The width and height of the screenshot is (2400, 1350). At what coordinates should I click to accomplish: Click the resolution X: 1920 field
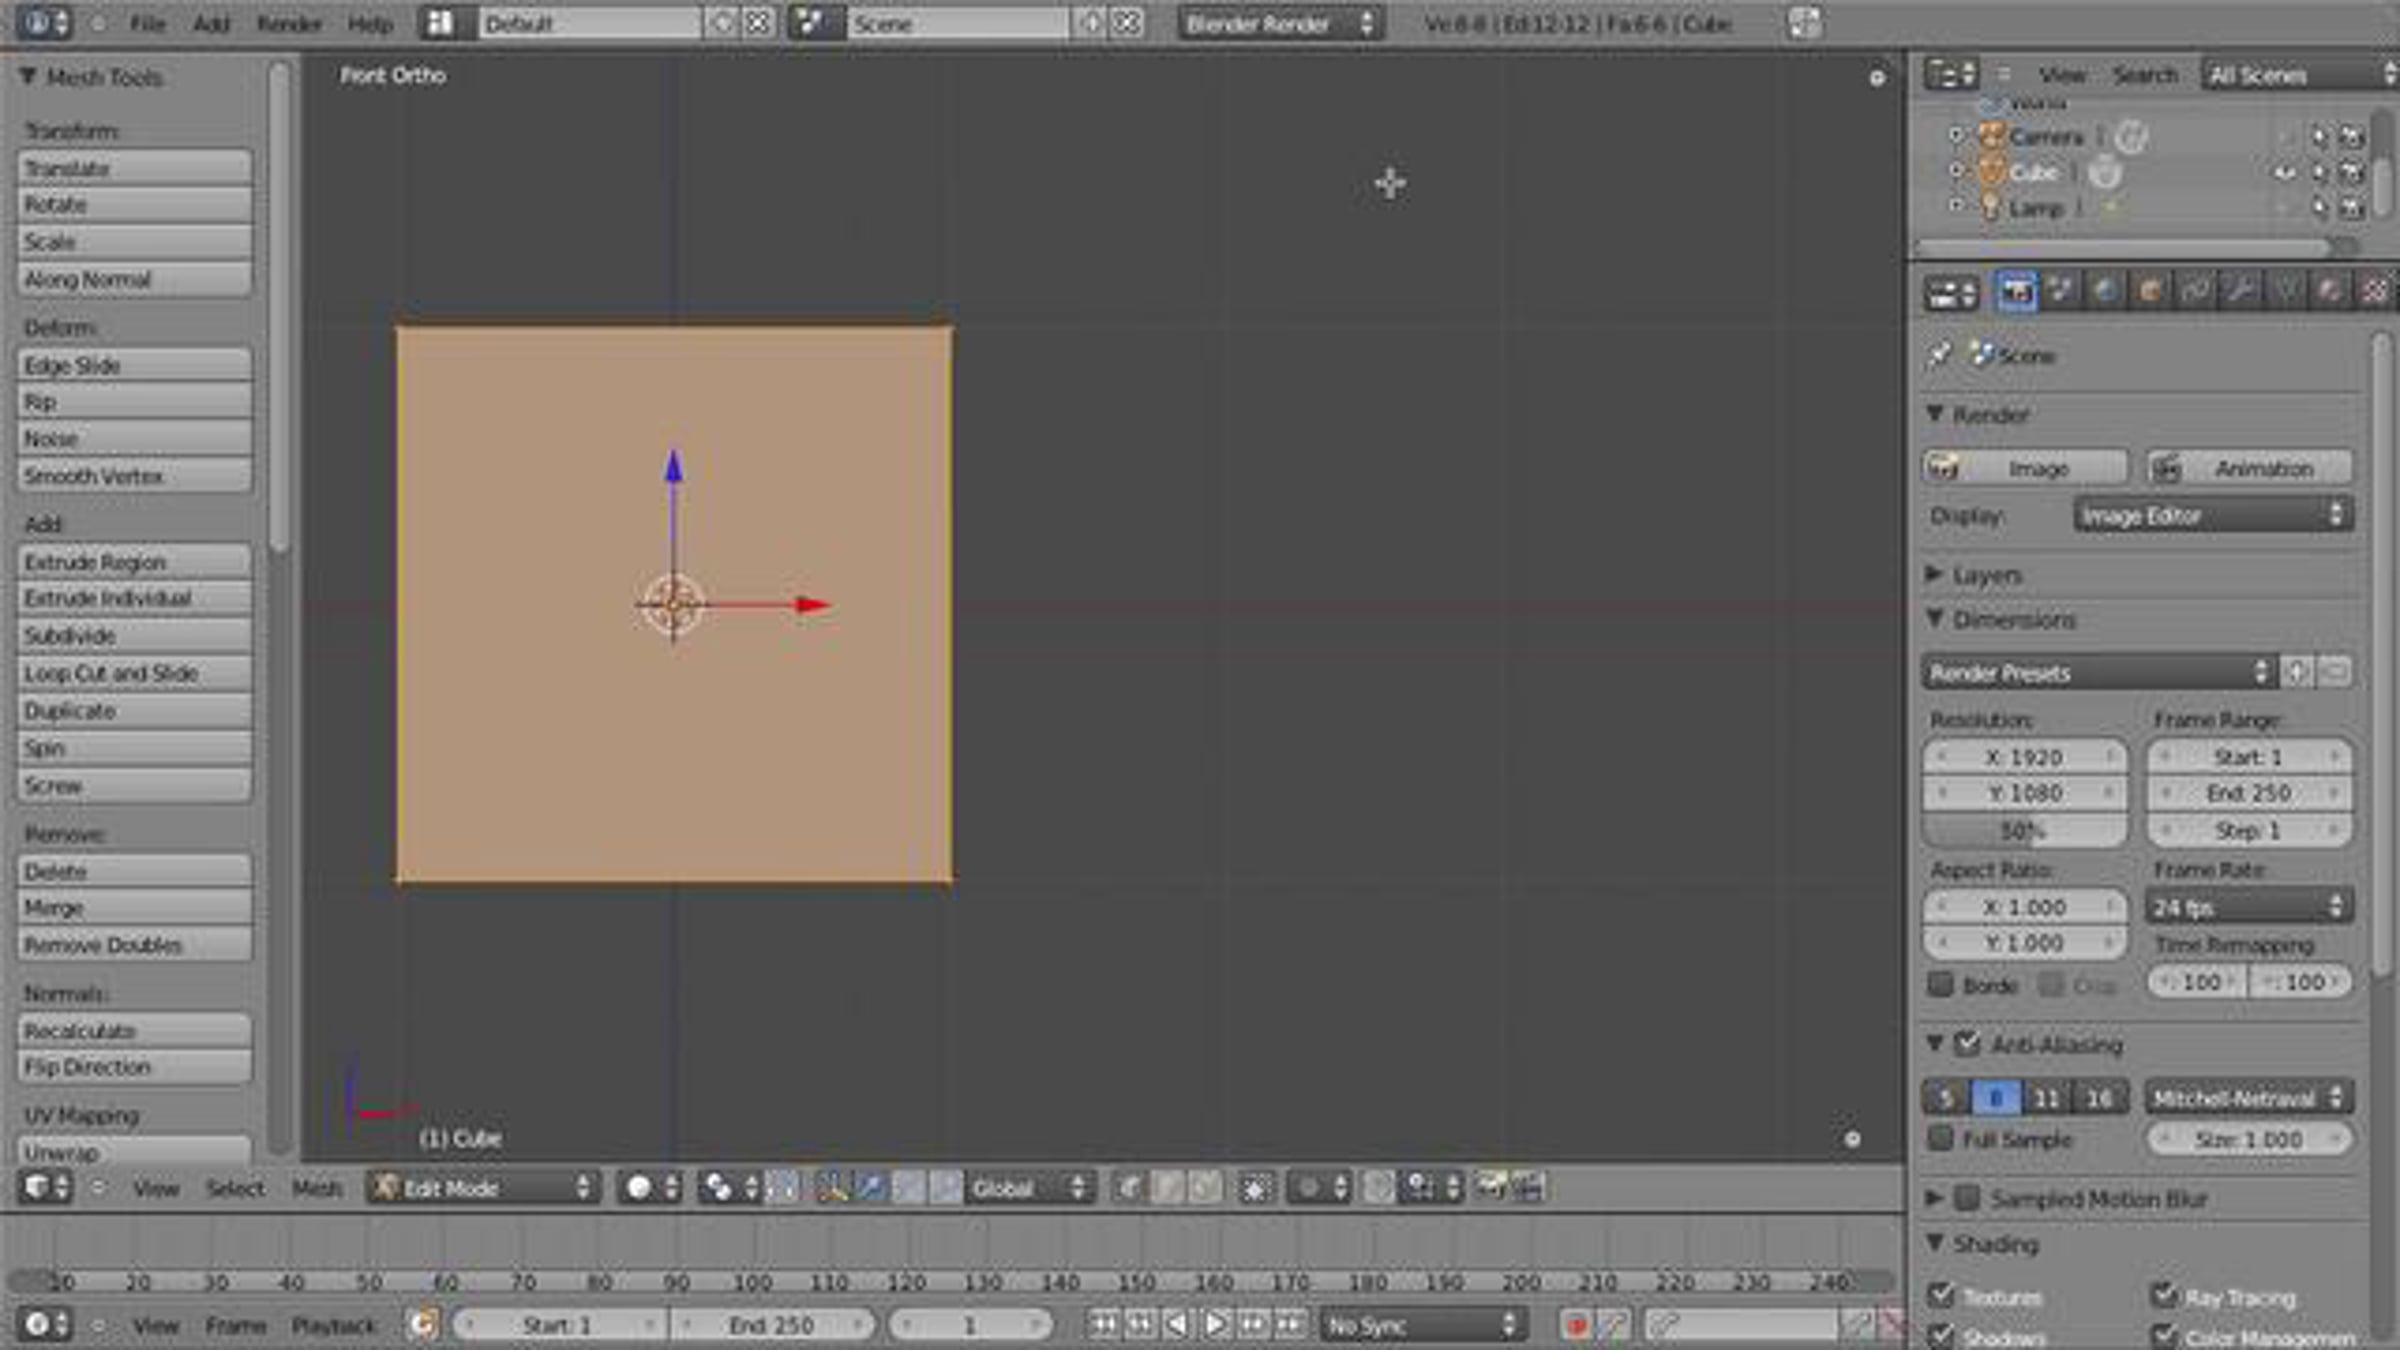click(2025, 757)
